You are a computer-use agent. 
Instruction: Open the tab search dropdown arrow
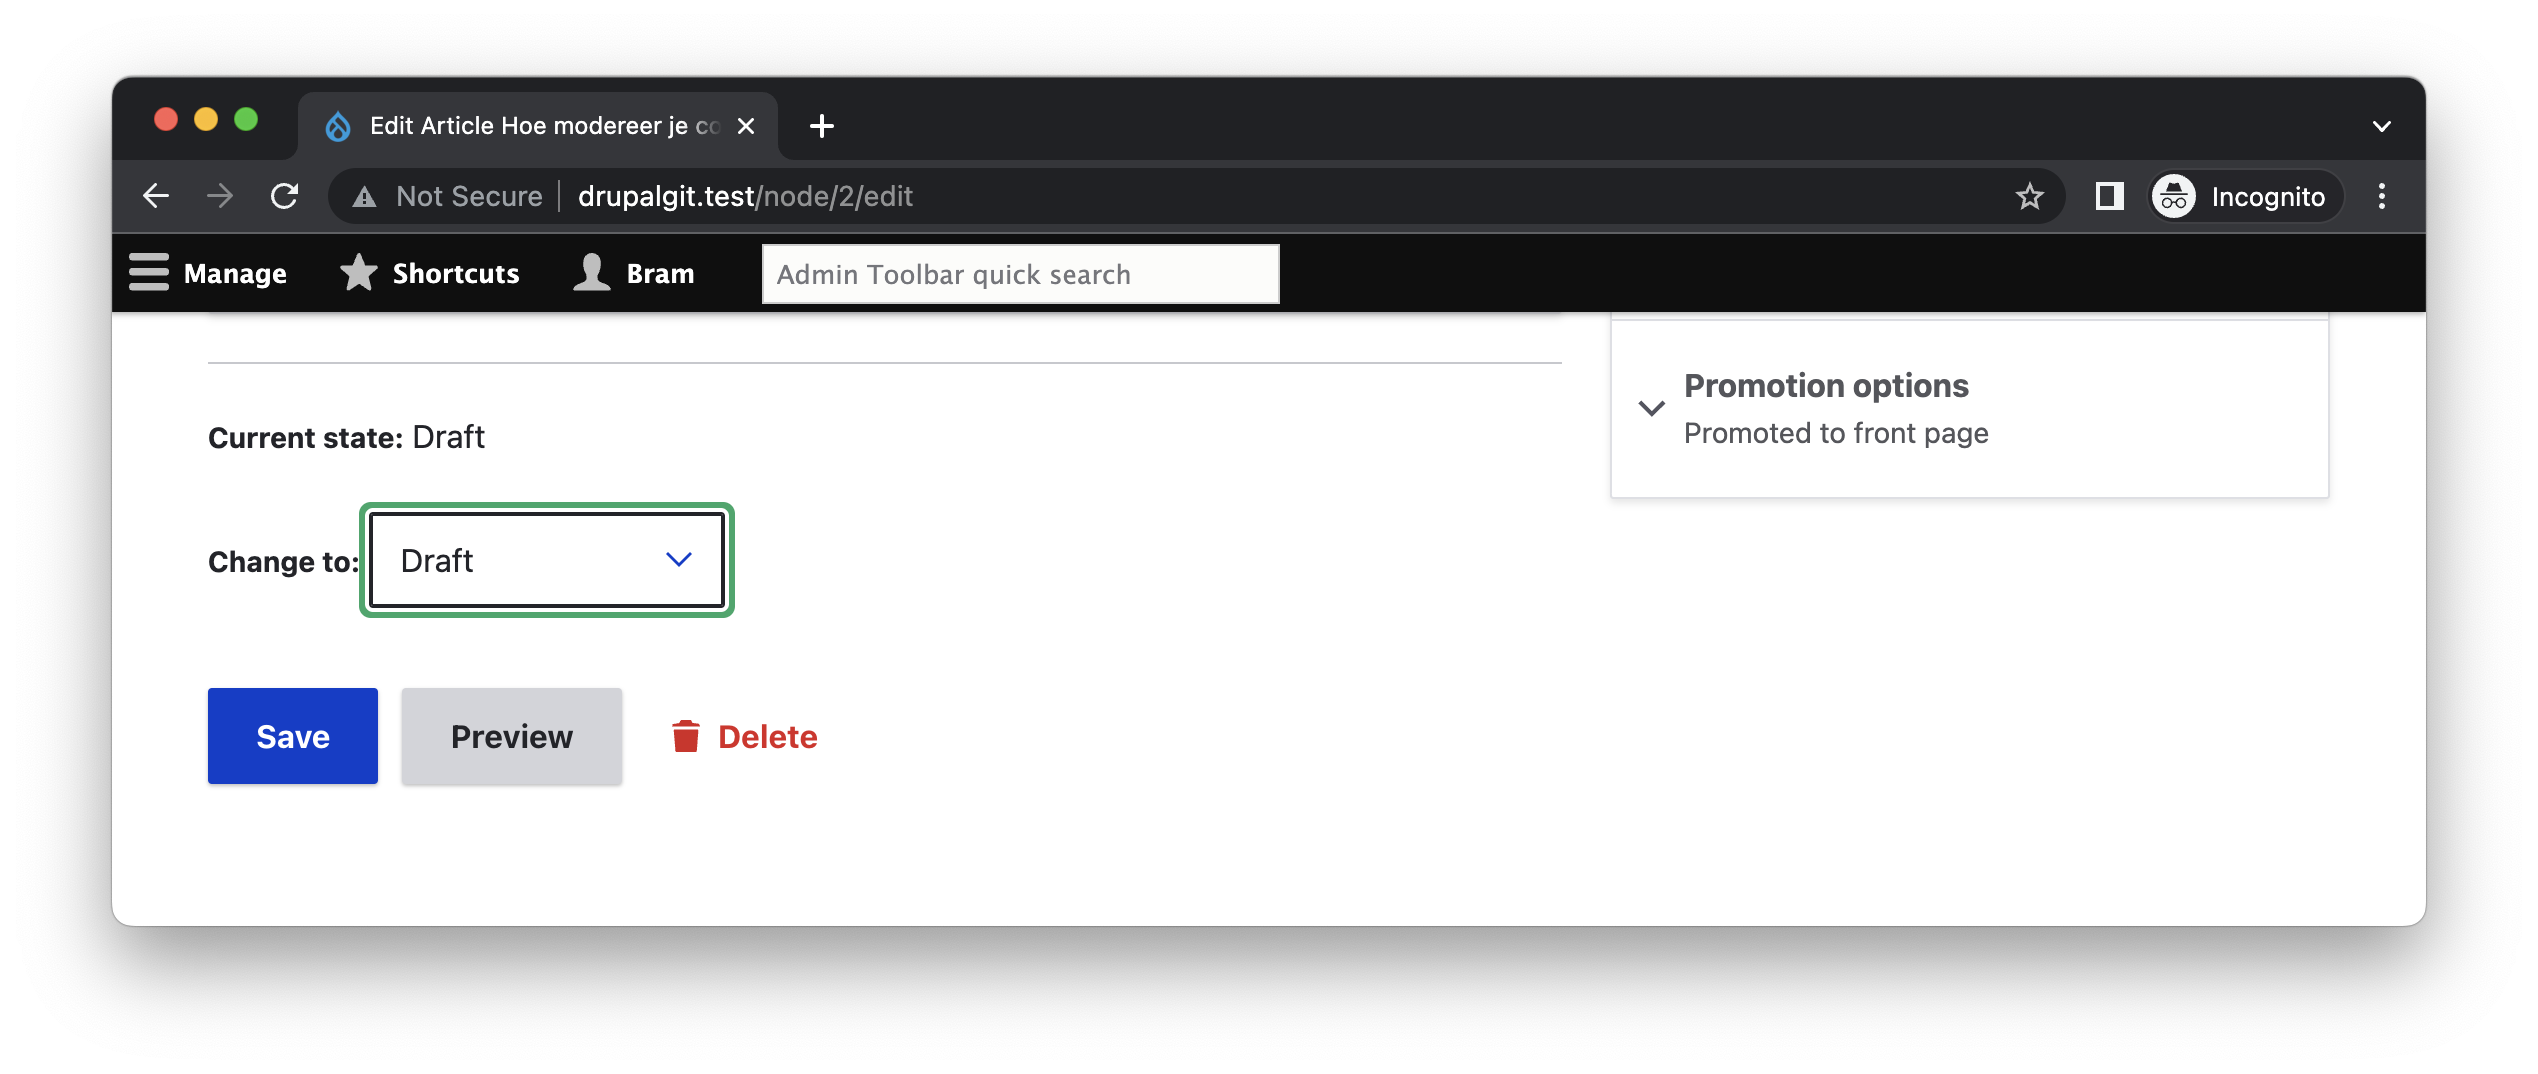point(2382,126)
